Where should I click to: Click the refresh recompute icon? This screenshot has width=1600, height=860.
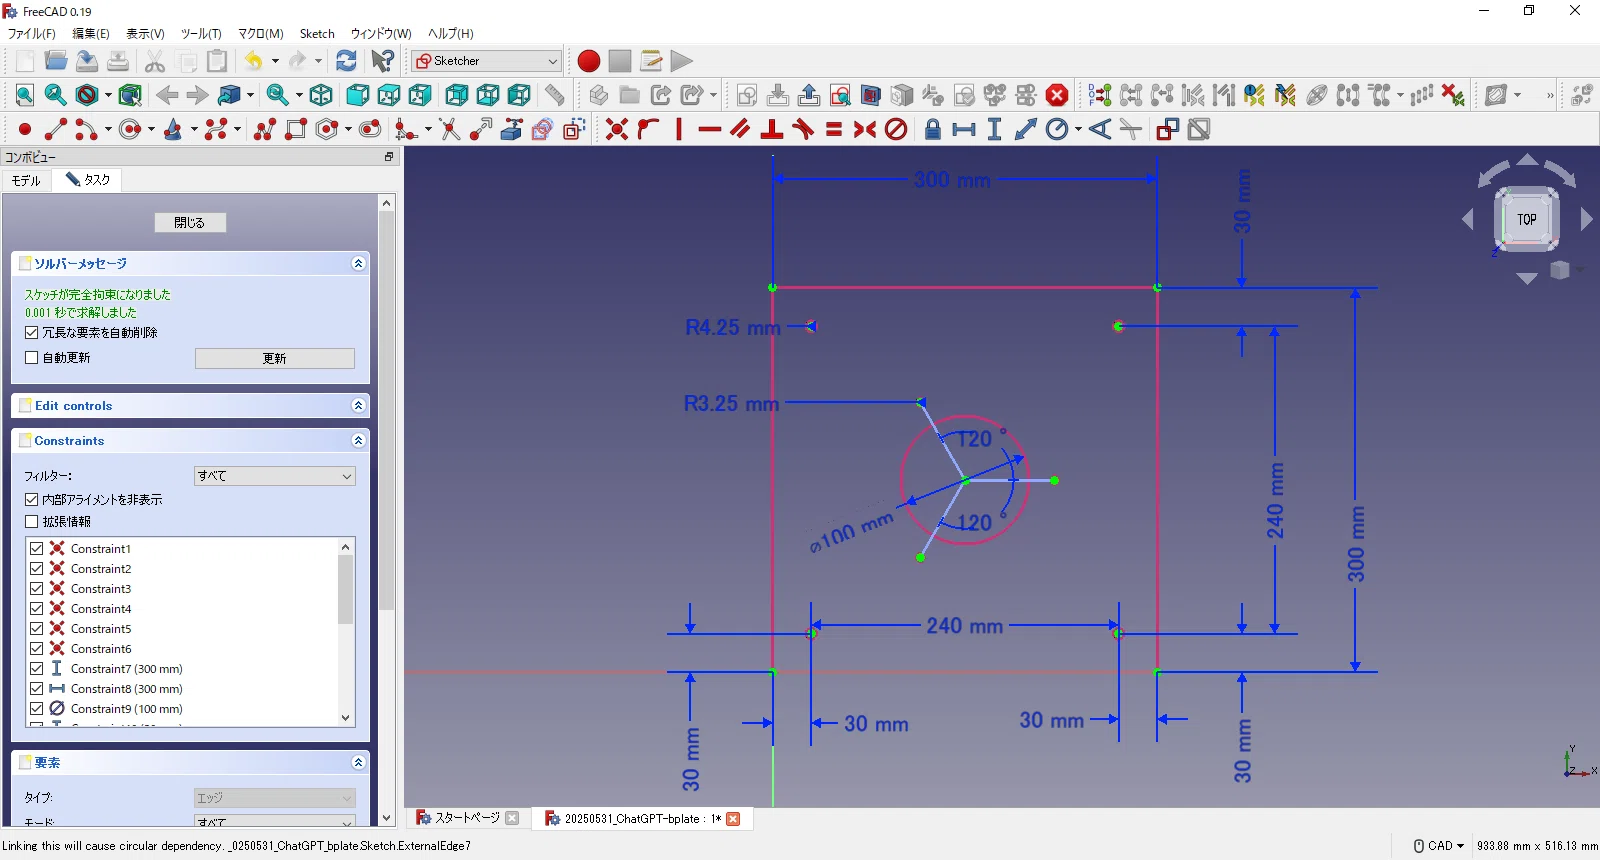[346, 61]
